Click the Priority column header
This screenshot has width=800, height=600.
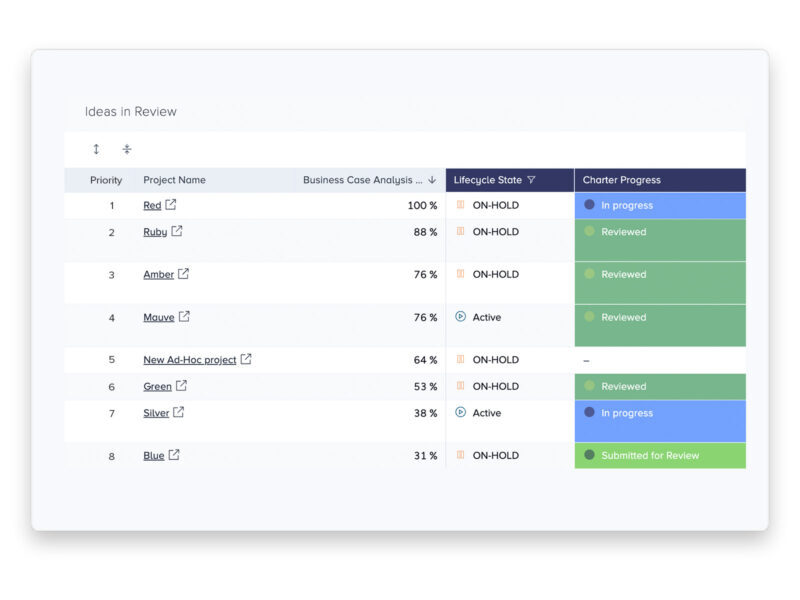(x=106, y=180)
